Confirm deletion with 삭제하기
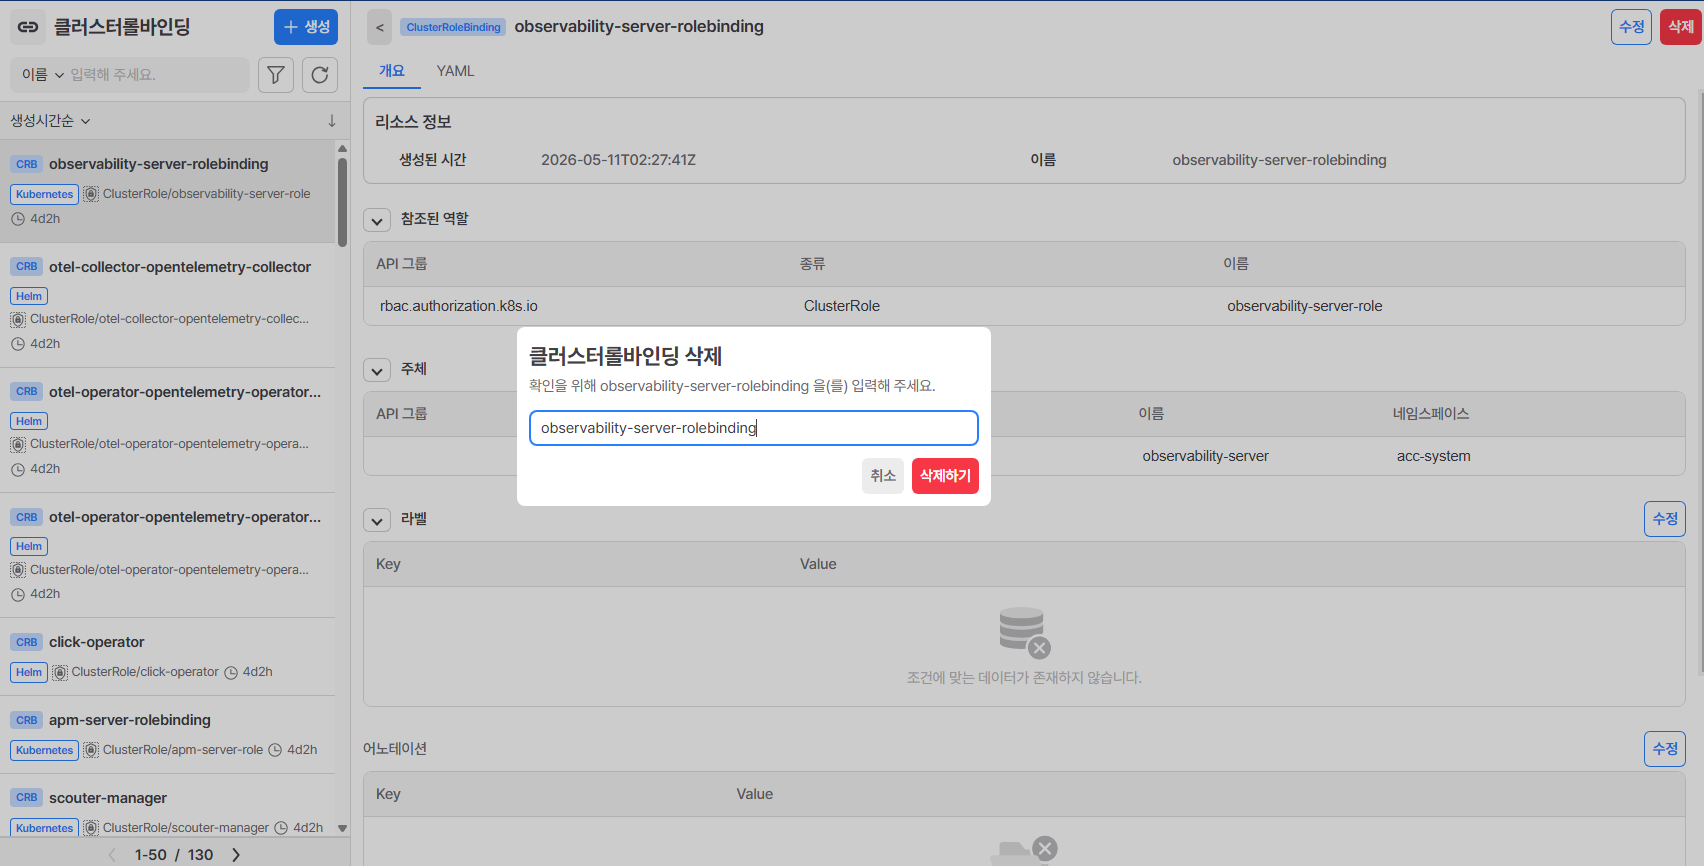Screen dimensions: 1704x866 click(945, 476)
